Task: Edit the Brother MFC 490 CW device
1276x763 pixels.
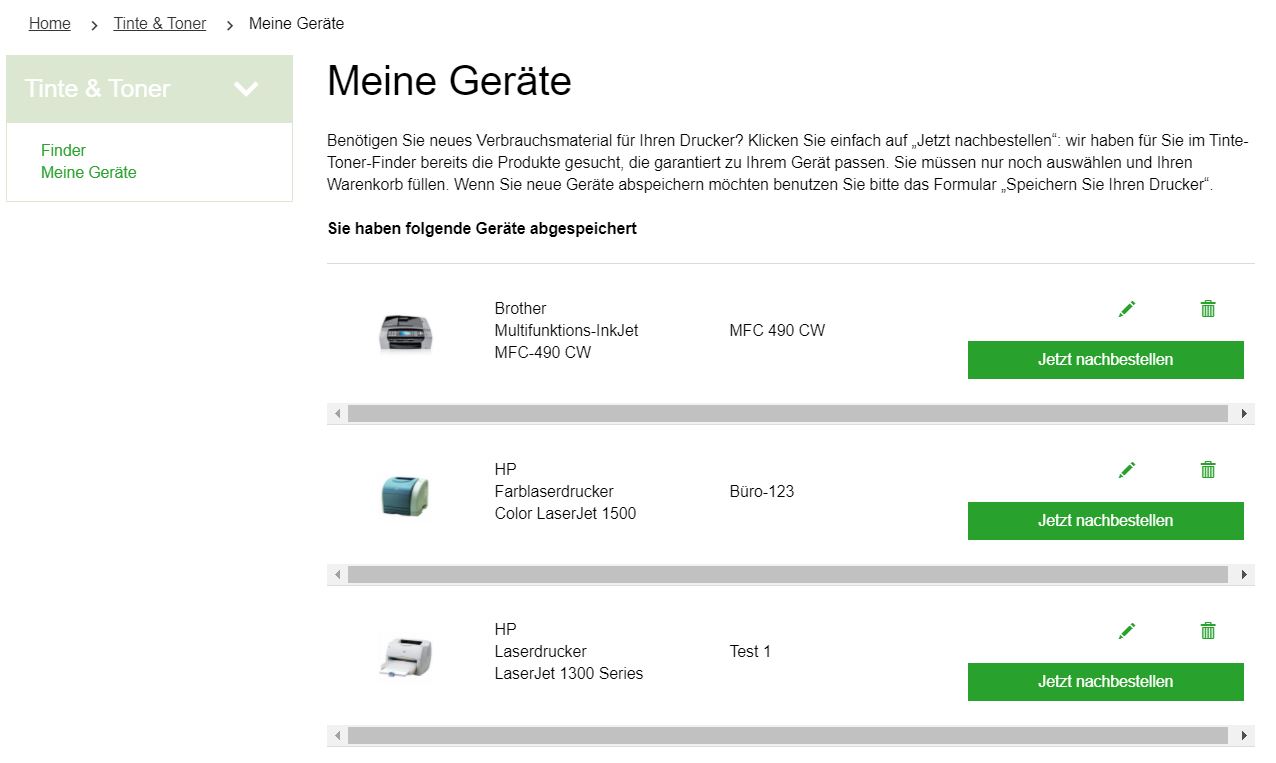Action: point(1127,309)
